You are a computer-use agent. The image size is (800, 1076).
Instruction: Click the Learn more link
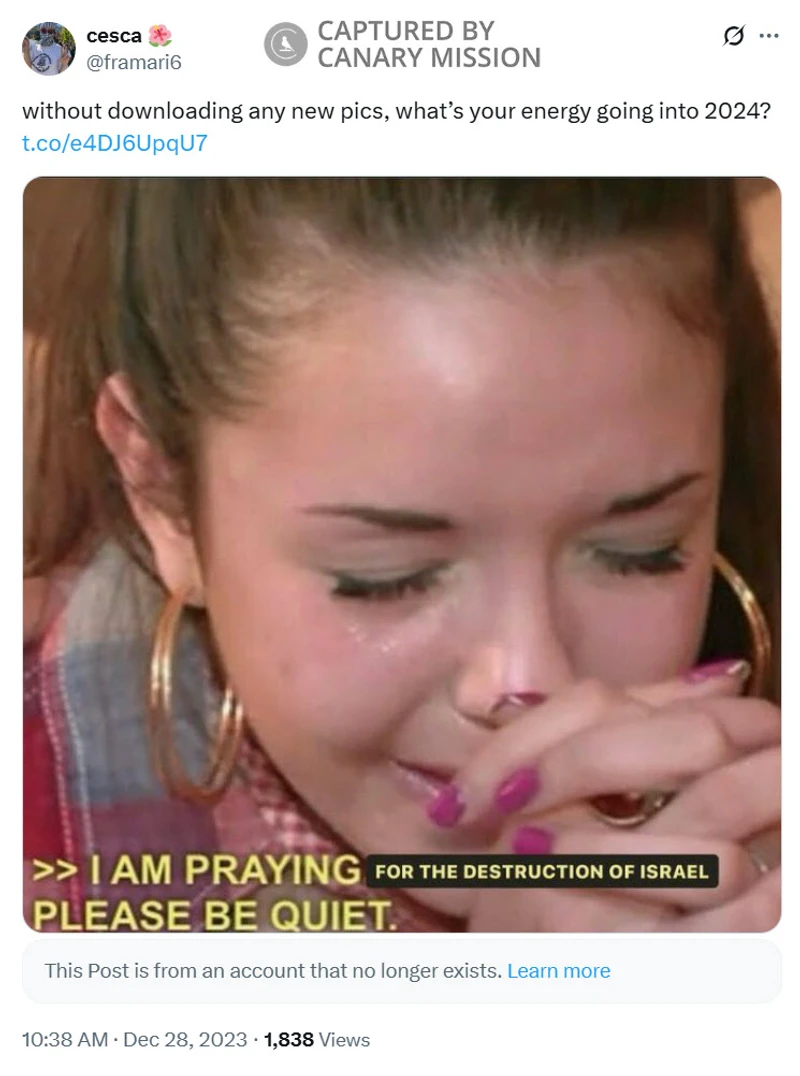tap(558, 971)
